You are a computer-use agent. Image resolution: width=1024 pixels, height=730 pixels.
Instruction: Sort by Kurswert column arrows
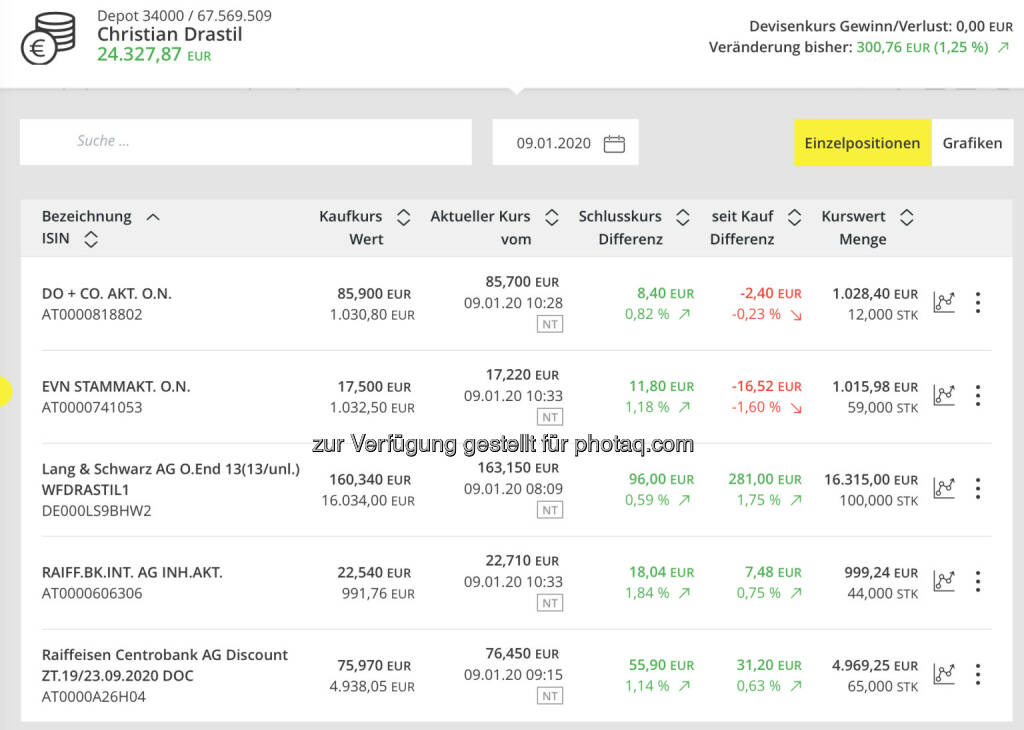(906, 217)
